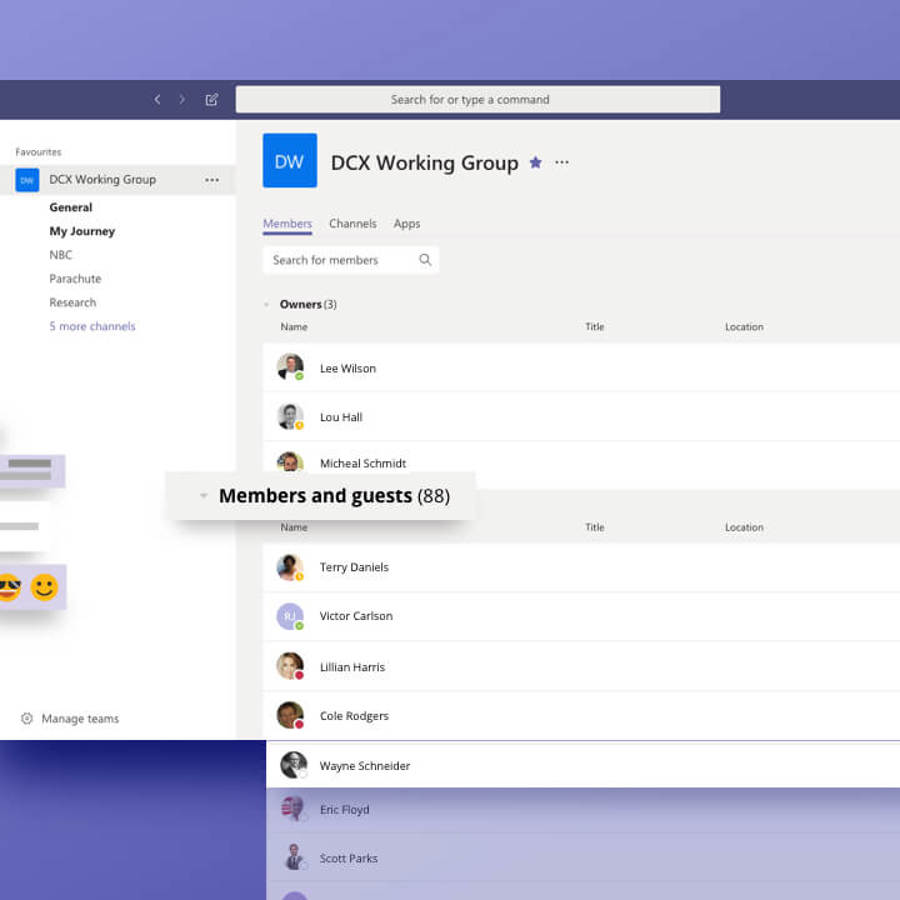Show 5 more channels
The image size is (900, 900).
pyautogui.click(x=92, y=327)
